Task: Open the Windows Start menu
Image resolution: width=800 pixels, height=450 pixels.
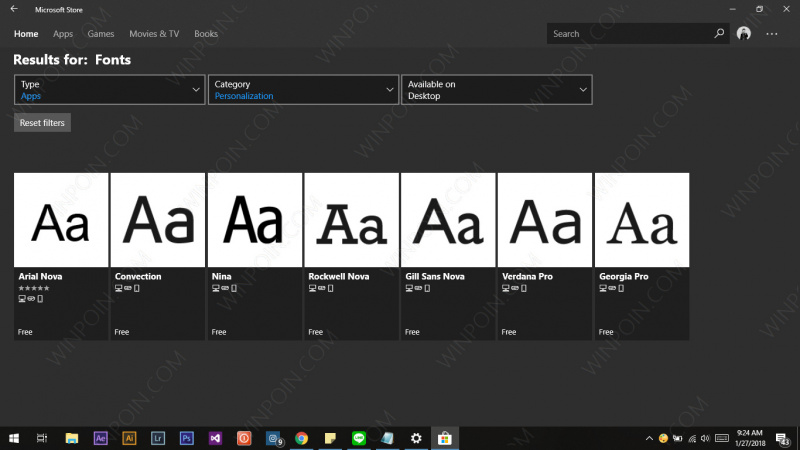Action: click(x=14, y=438)
